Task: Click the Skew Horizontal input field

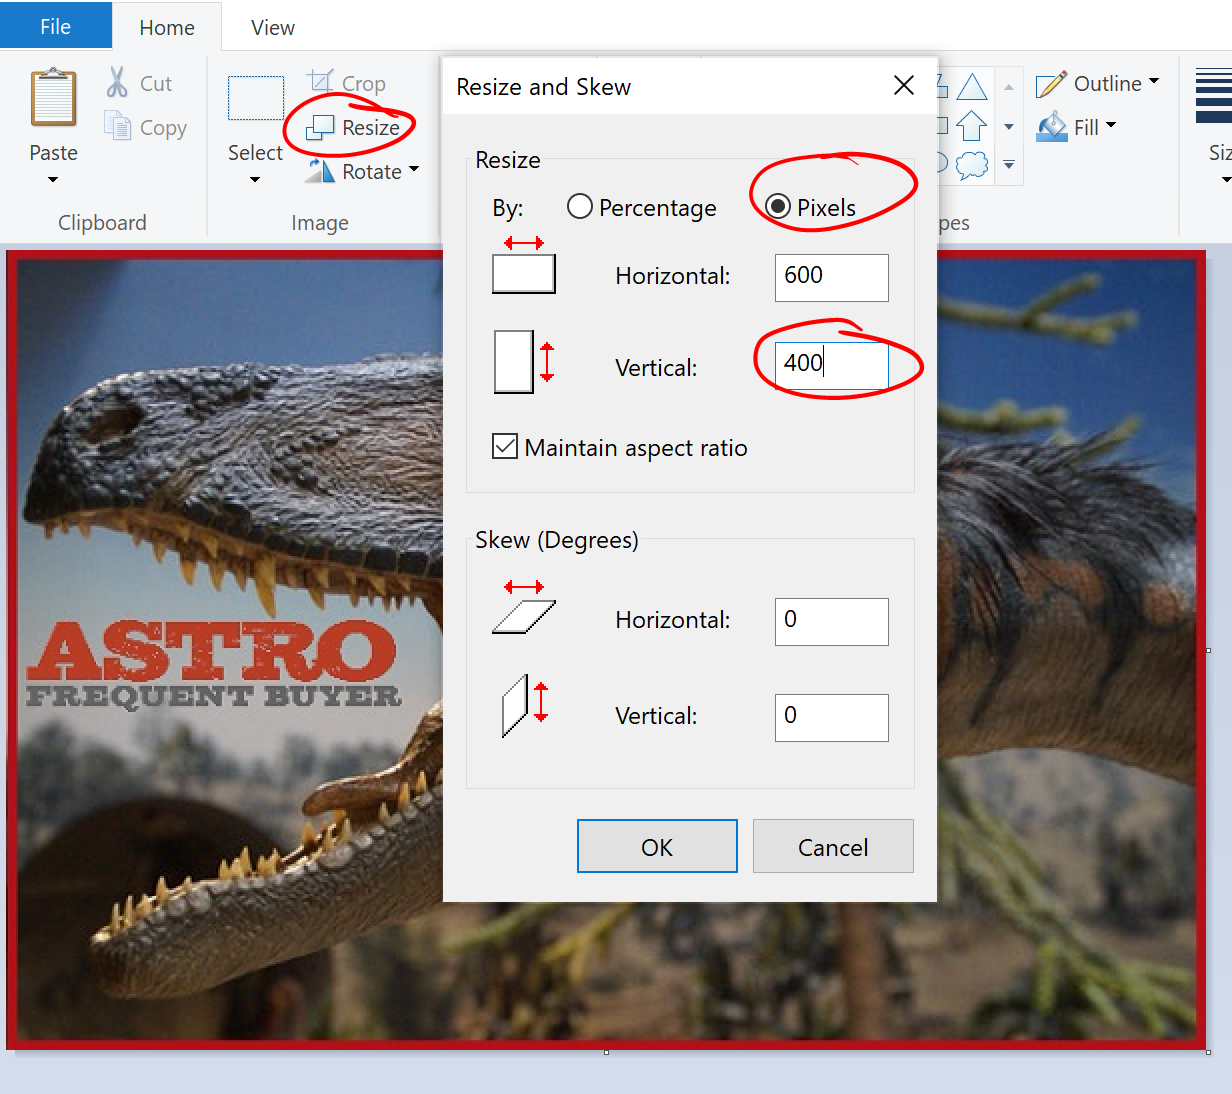Action: [832, 621]
